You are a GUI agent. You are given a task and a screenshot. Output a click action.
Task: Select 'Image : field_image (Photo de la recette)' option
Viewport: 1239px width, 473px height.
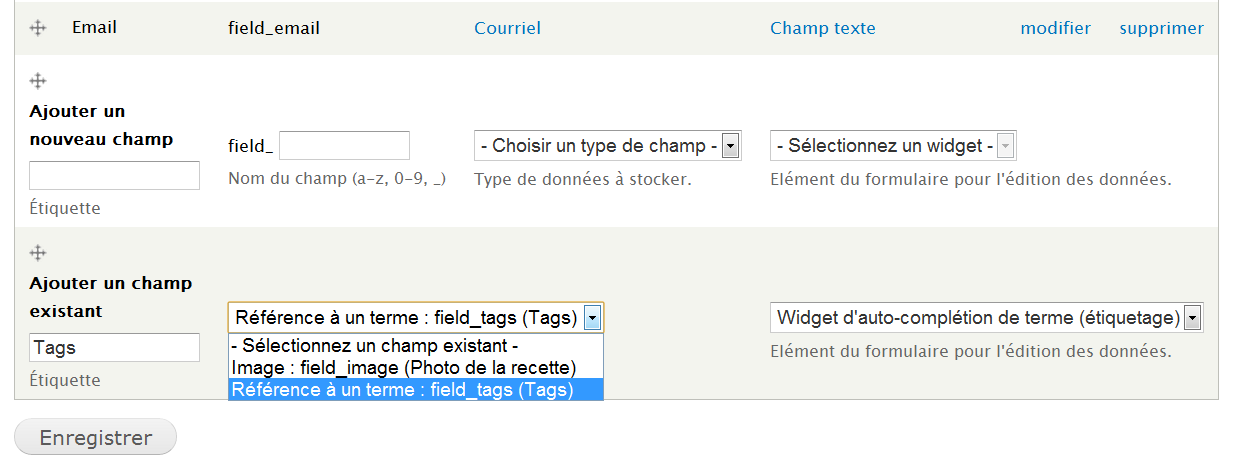click(403, 368)
